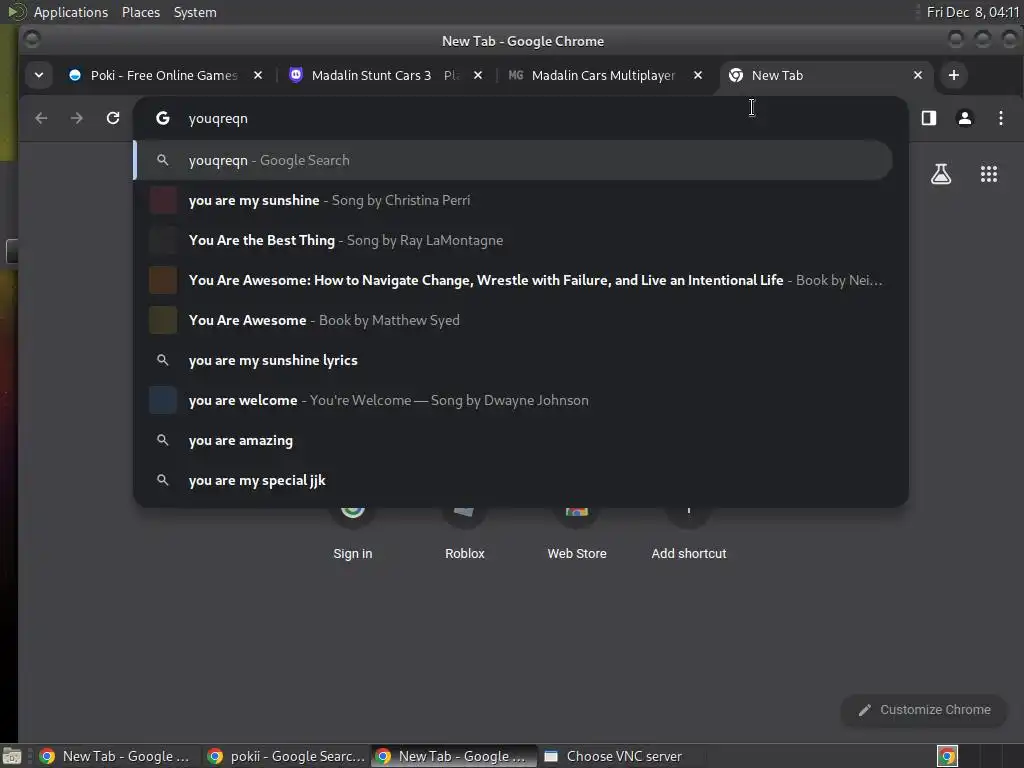The height and width of the screenshot is (768, 1024).
Task: Switch to first New Tab - Google taskbar window
Action: point(116,756)
